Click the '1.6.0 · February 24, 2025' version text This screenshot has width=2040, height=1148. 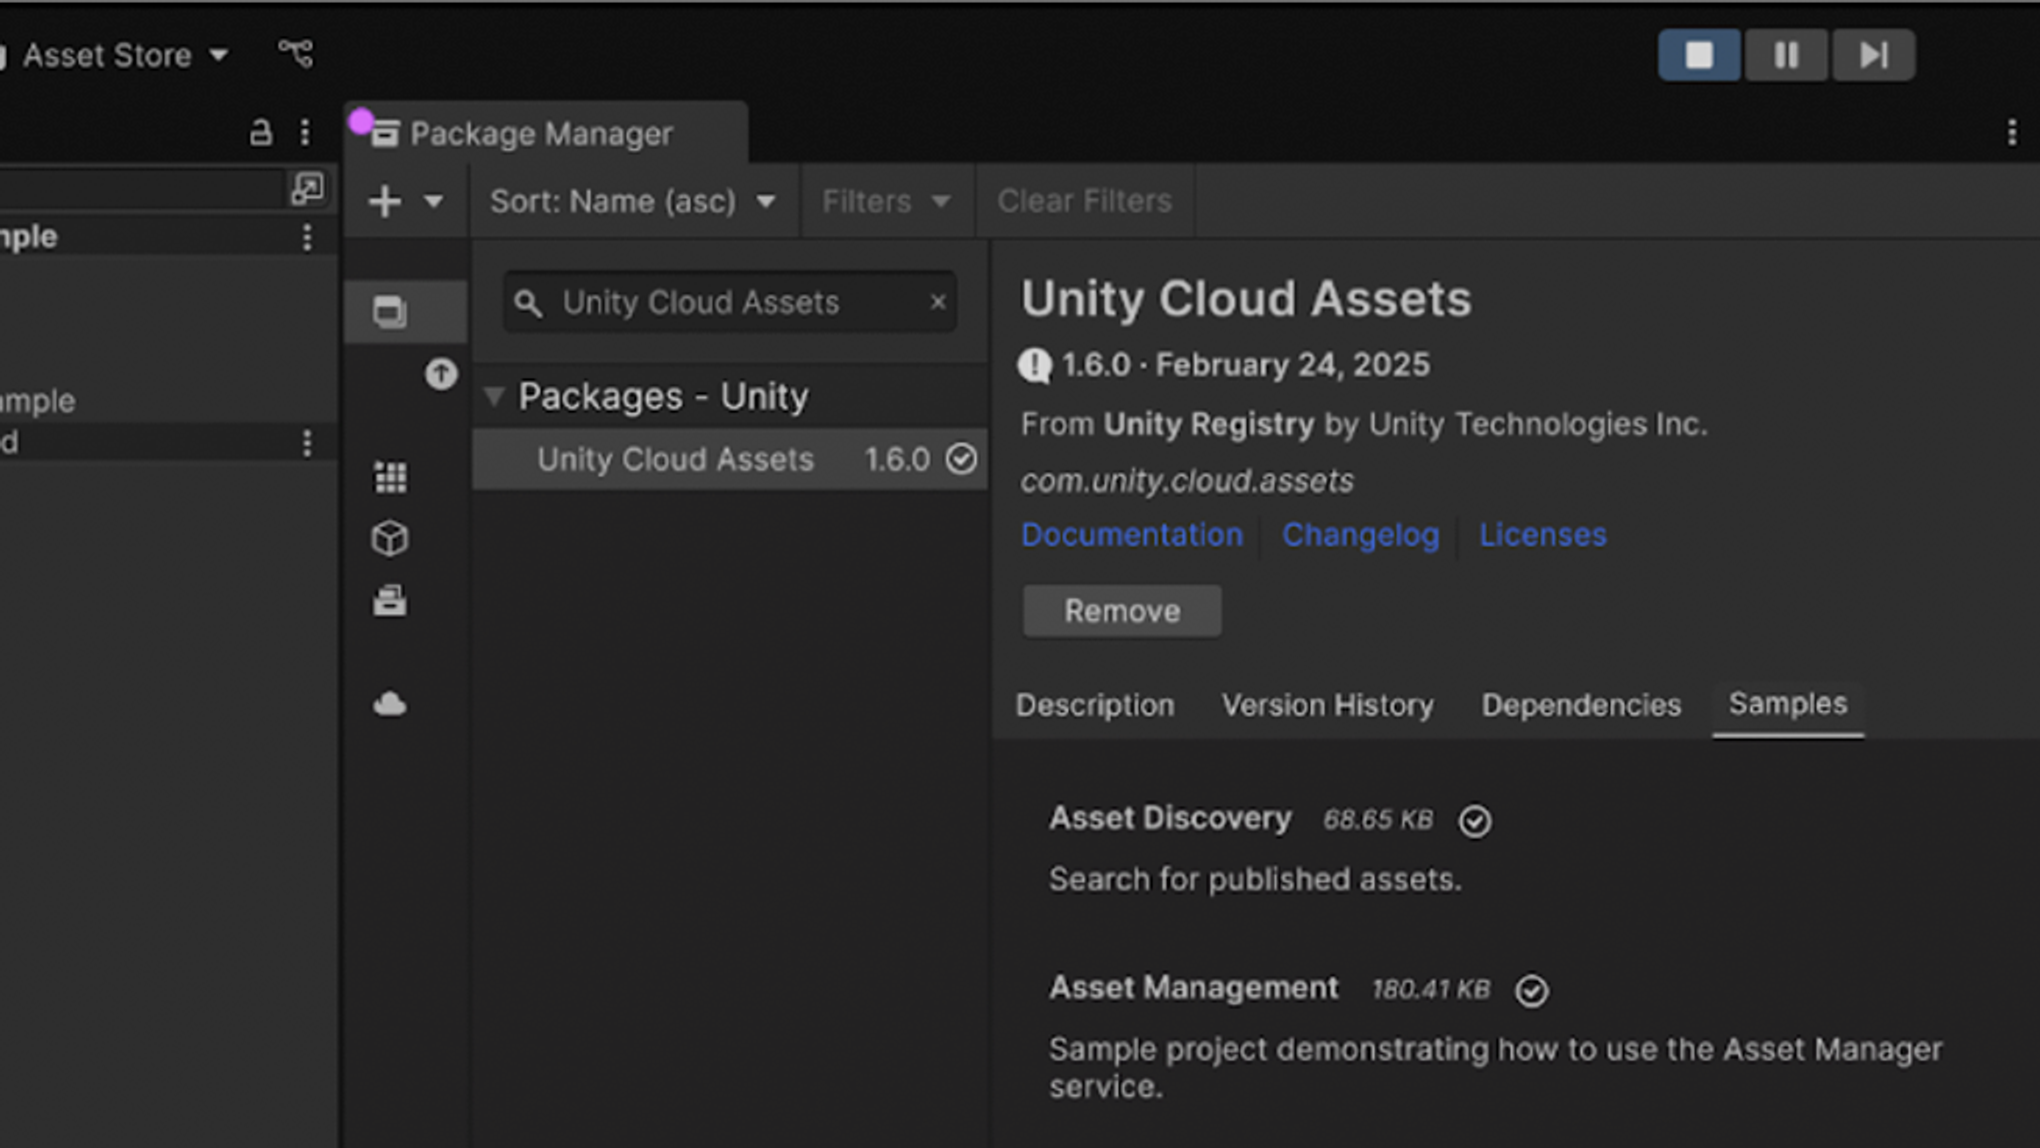[1246, 365]
